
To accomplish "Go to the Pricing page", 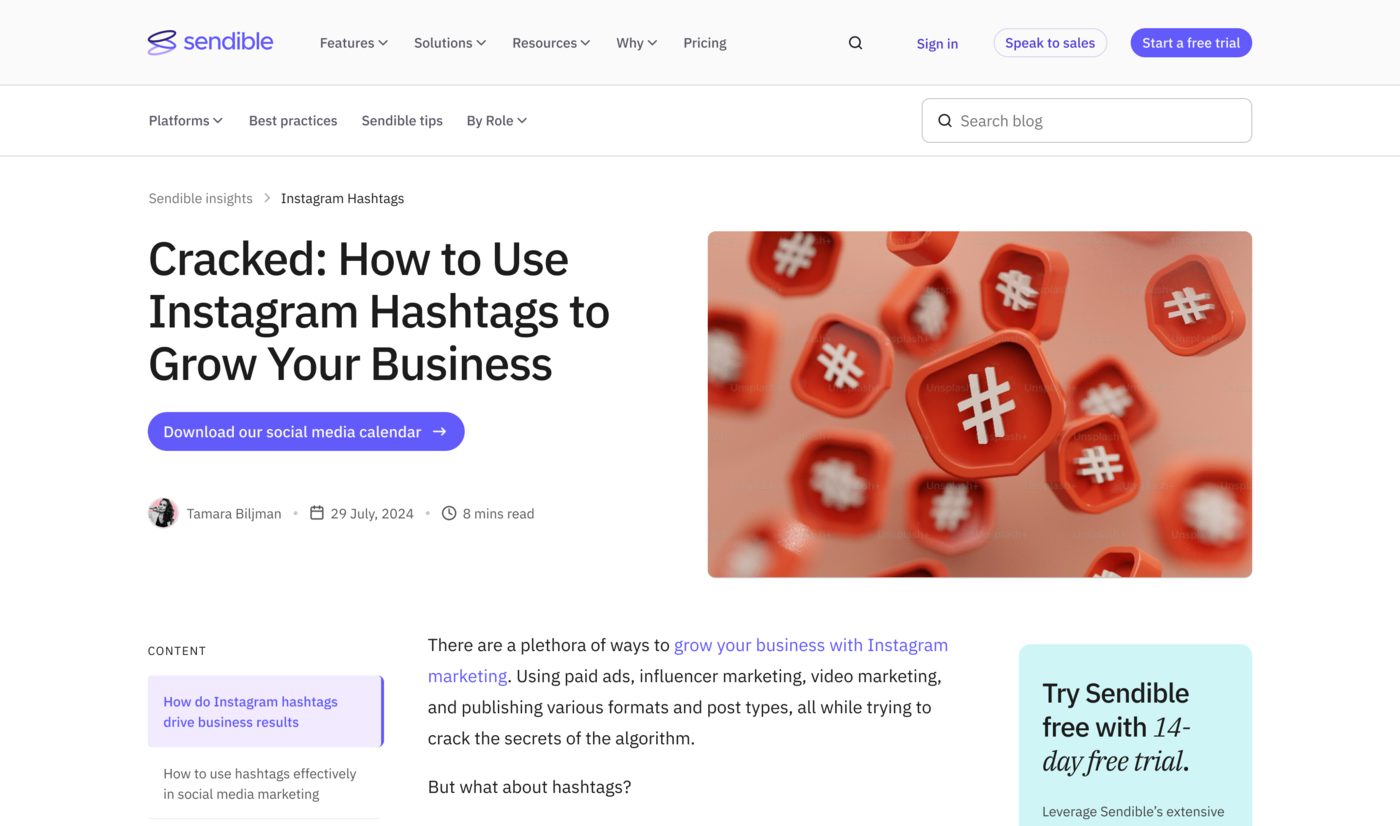I will point(705,43).
